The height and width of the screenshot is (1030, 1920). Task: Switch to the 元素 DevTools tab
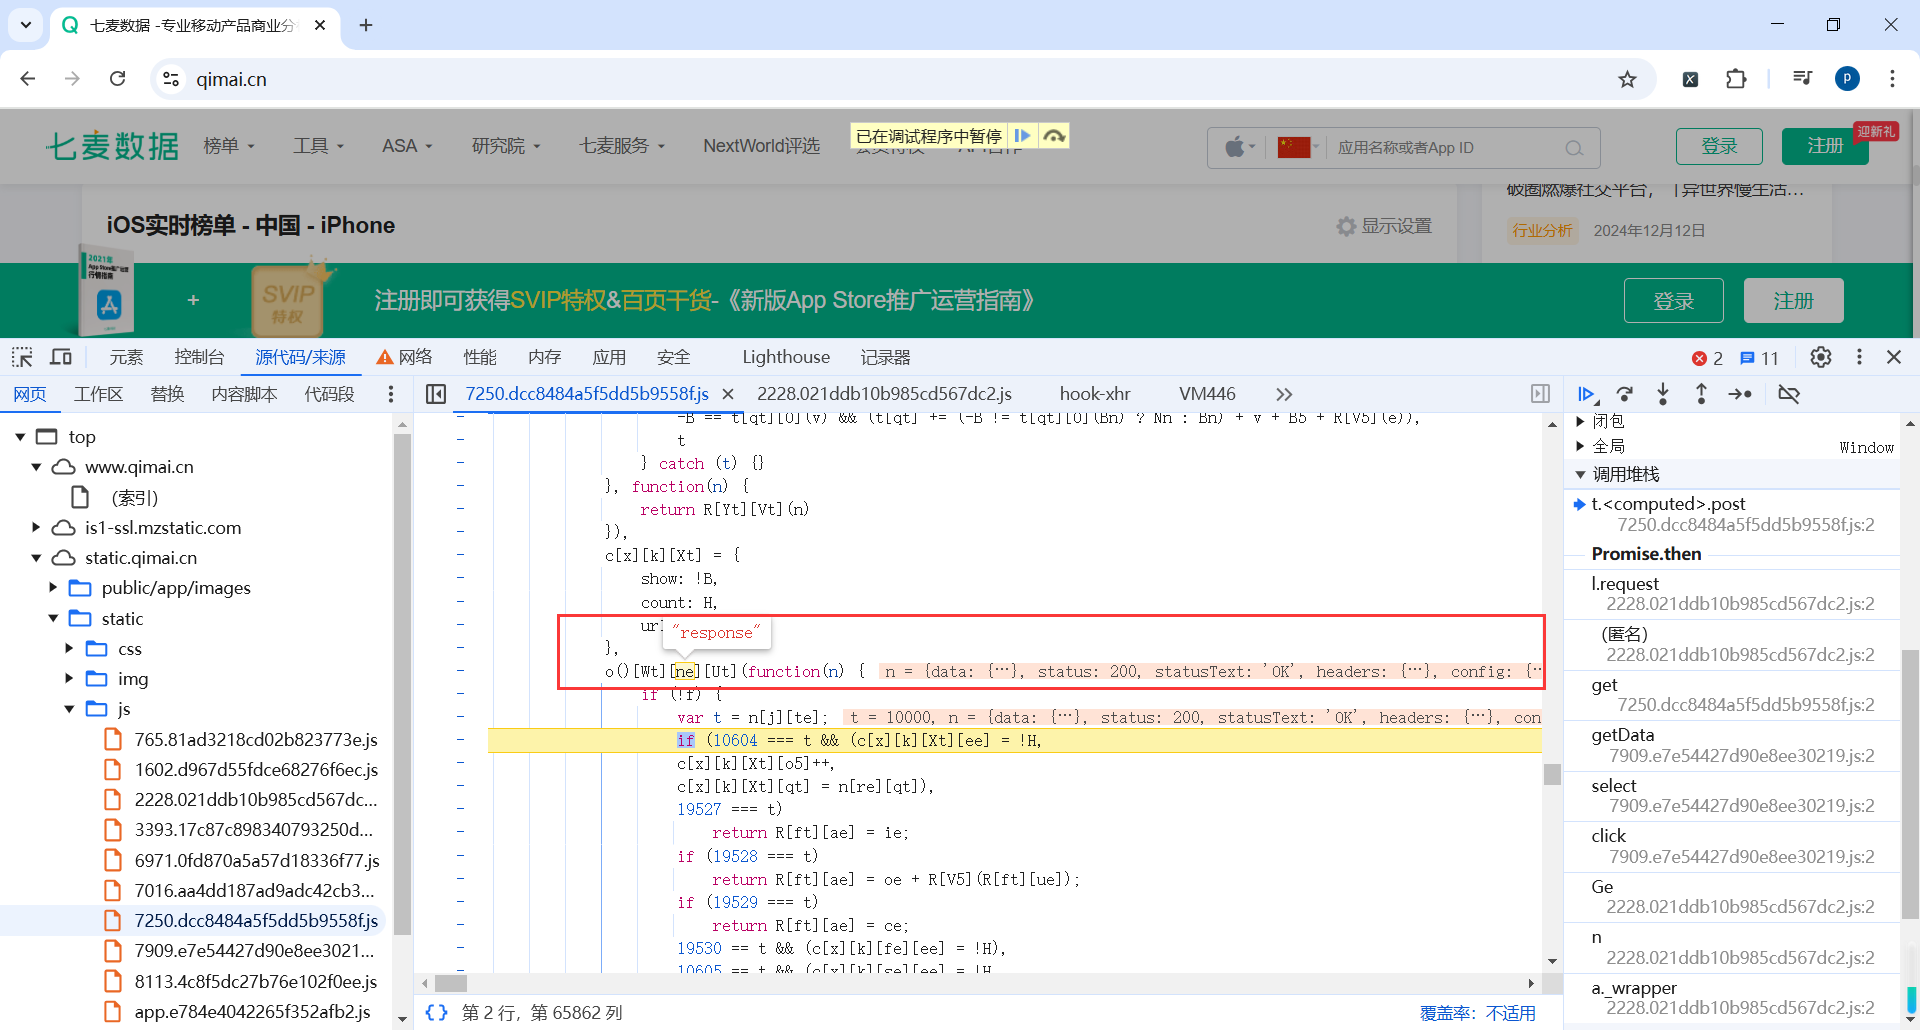tap(126, 357)
